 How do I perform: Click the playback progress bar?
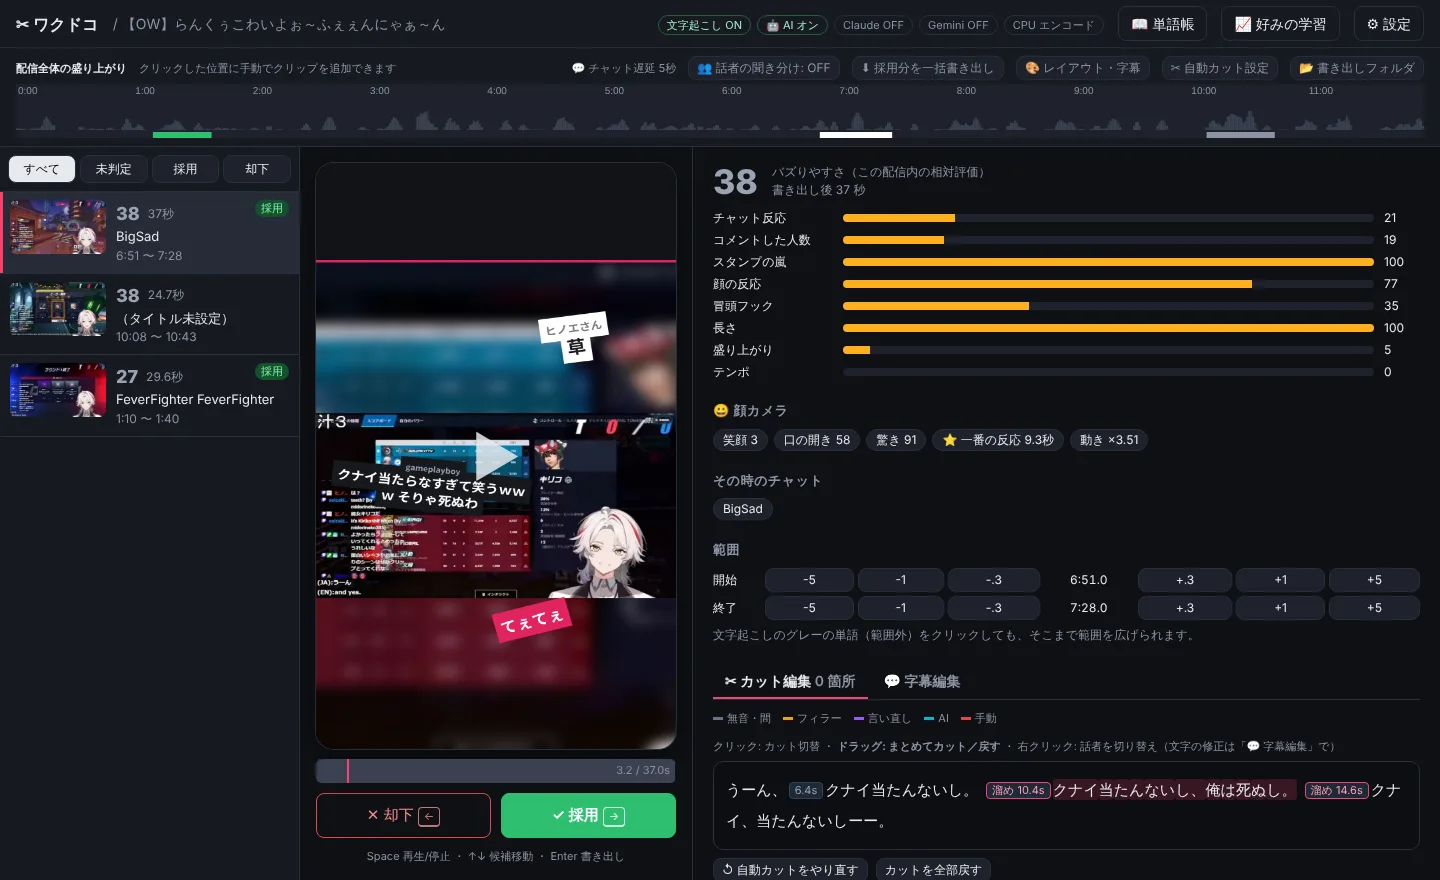pos(495,770)
